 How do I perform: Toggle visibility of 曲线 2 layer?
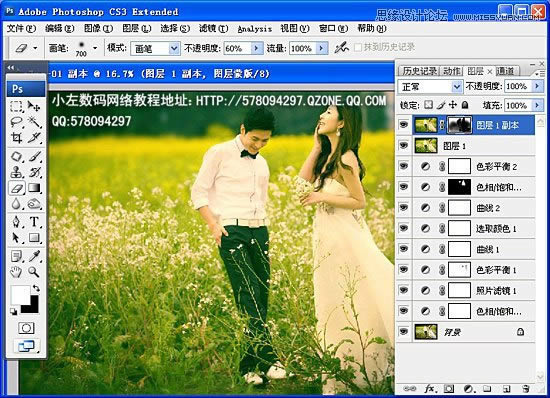404,207
